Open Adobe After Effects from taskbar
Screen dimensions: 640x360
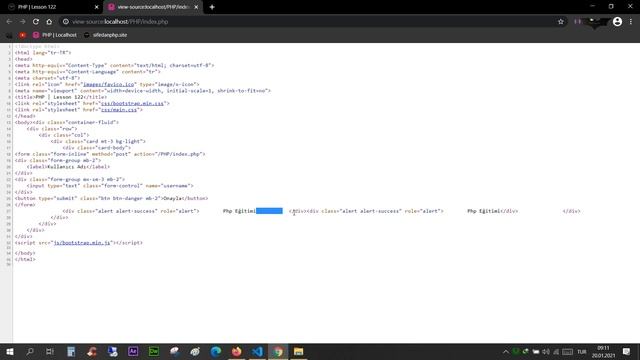pyautogui.click(x=133, y=351)
